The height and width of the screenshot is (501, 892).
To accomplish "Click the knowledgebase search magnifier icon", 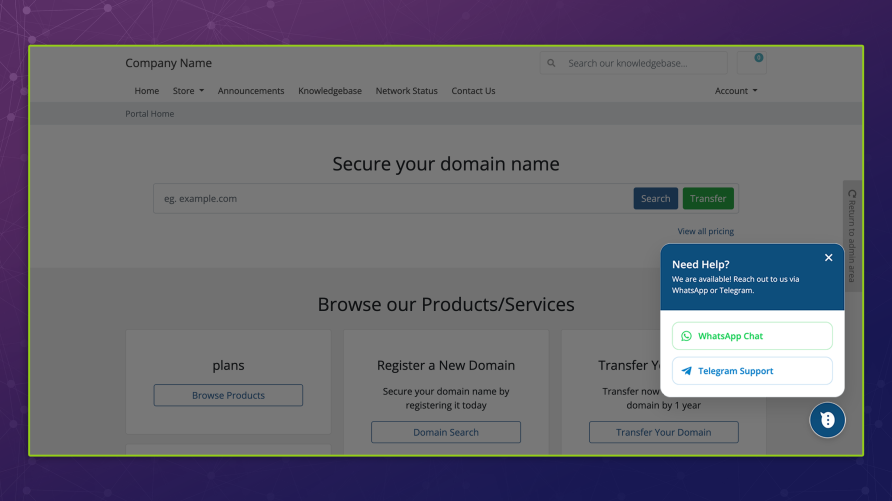I will coord(552,63).
